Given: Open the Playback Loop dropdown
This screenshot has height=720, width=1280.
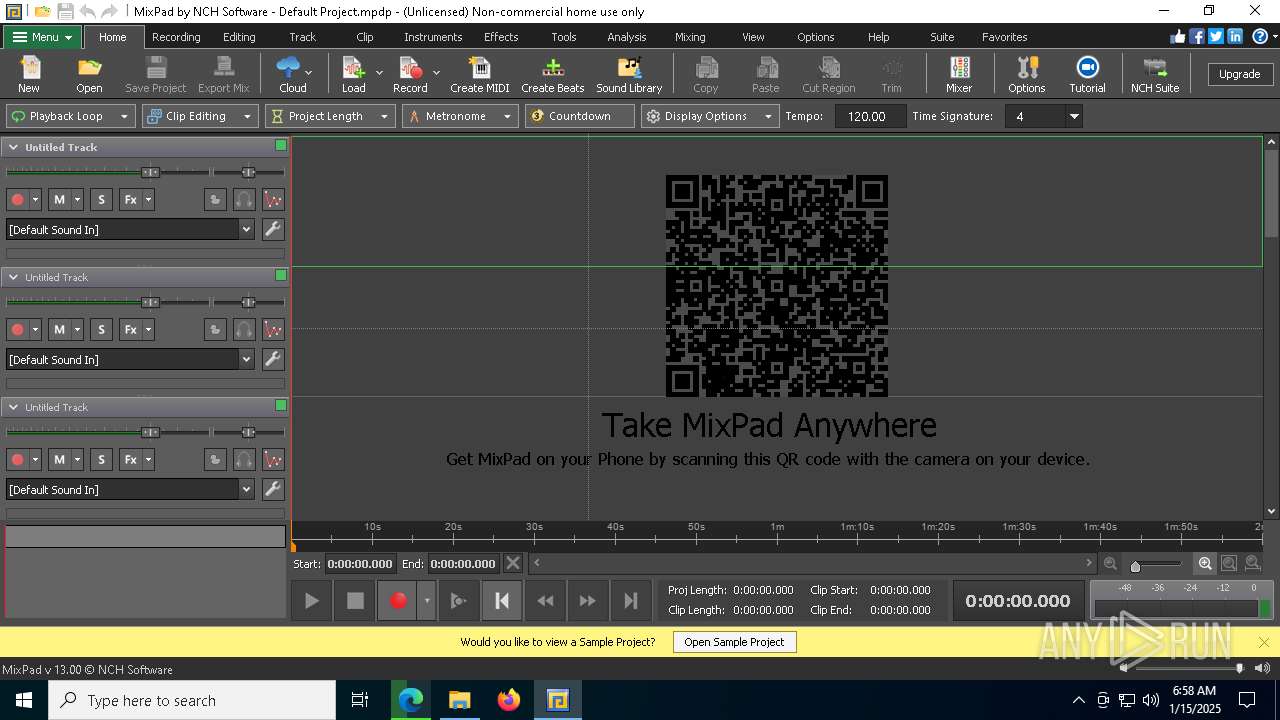Looking at the screenshot, I should pyautogui.click(x=71, y=116).
